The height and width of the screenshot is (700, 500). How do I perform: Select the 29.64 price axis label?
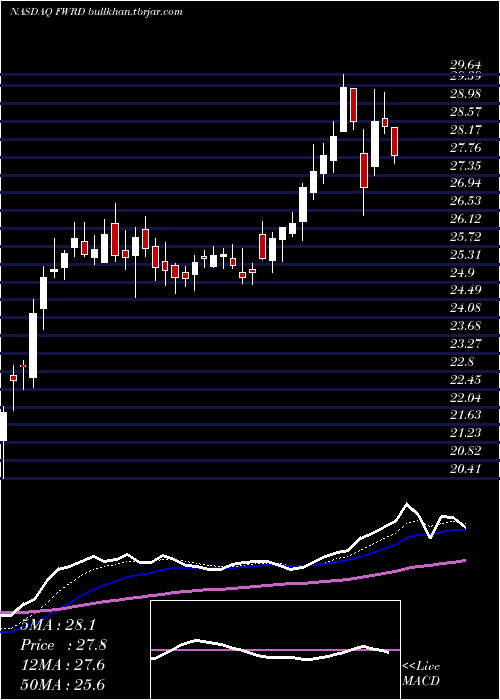pos(465,66)
